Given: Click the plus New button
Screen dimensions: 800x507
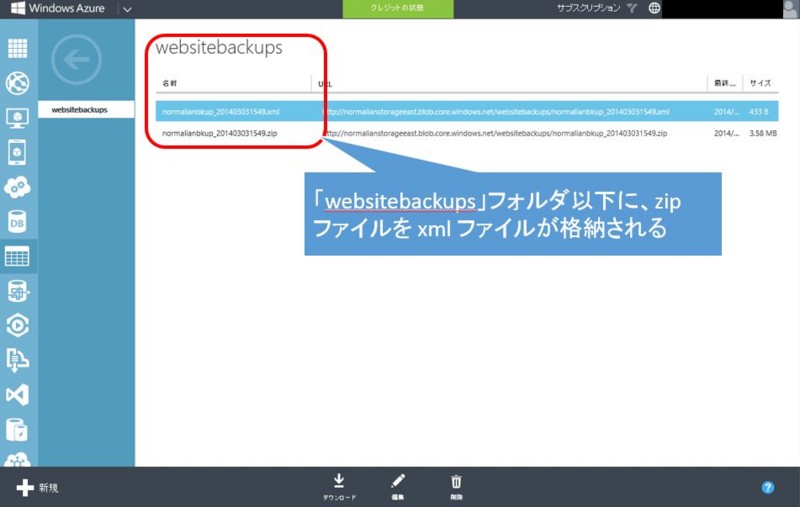Looking at the screenshot, I should (x=37, y=488).
